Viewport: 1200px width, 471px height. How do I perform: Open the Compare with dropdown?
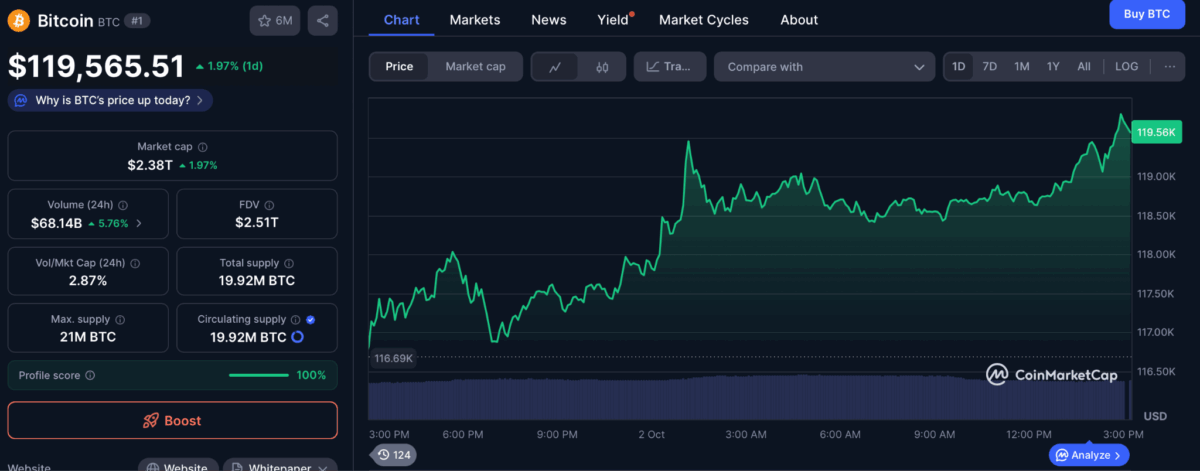[824, 67]
